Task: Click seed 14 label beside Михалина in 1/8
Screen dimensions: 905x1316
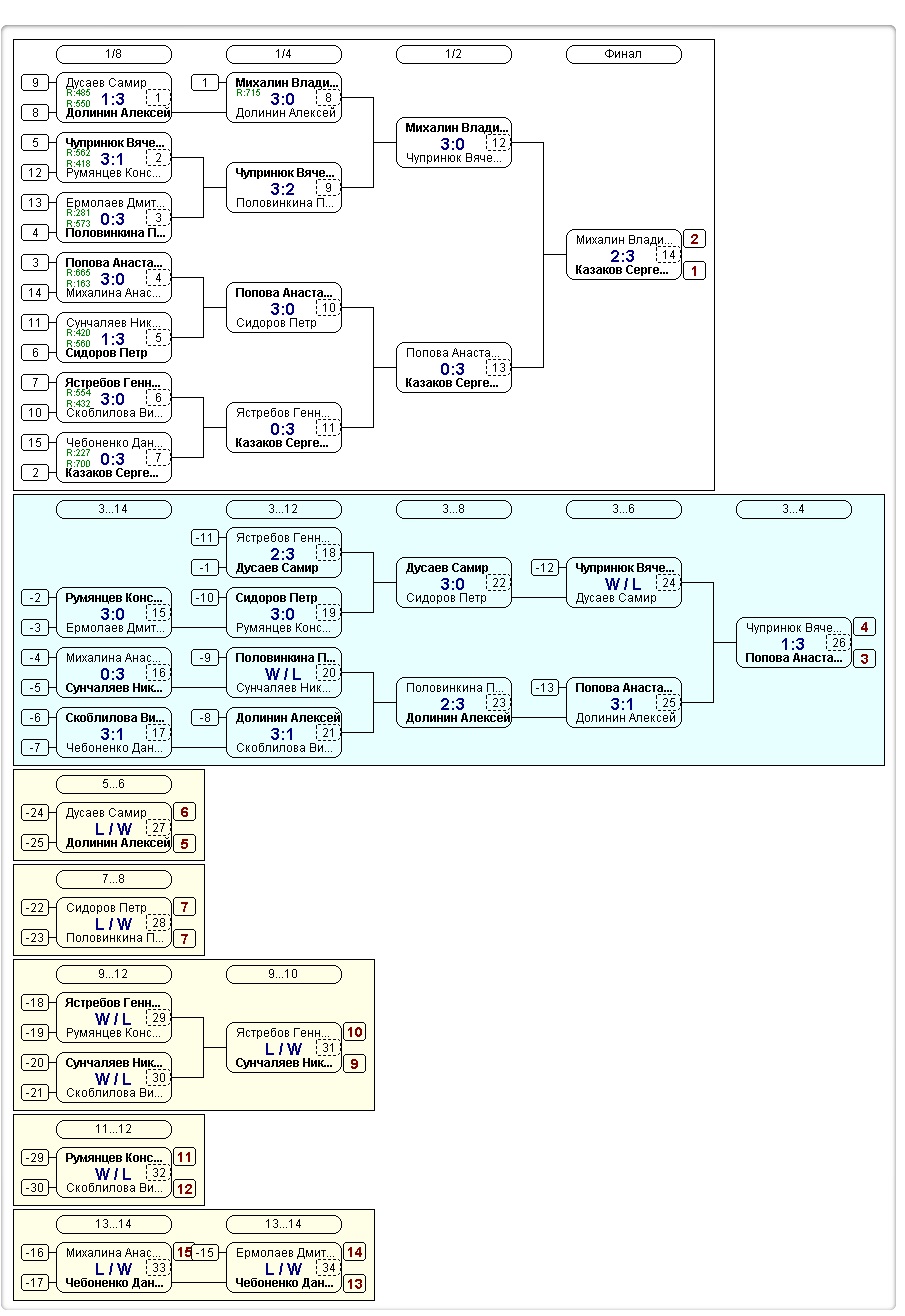Action: pos(35,293)
